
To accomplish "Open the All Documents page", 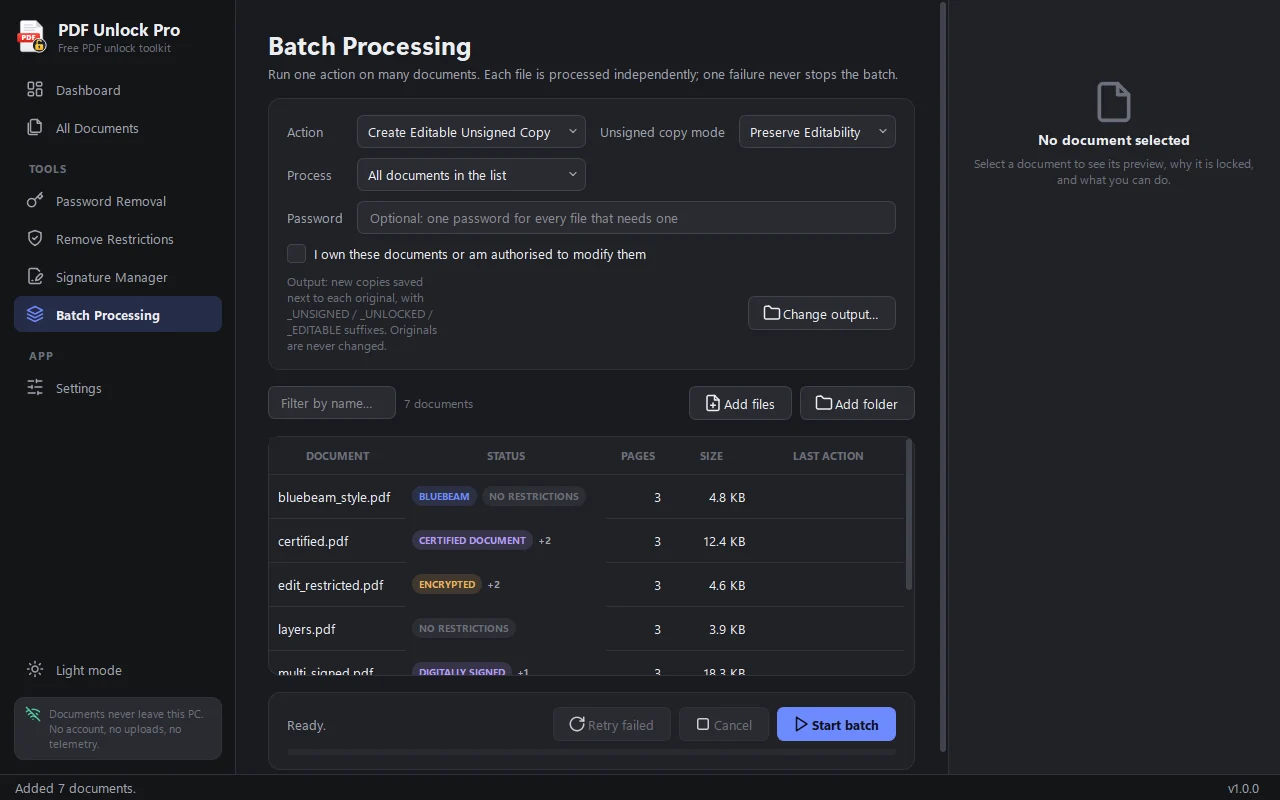I will (118, 128).
